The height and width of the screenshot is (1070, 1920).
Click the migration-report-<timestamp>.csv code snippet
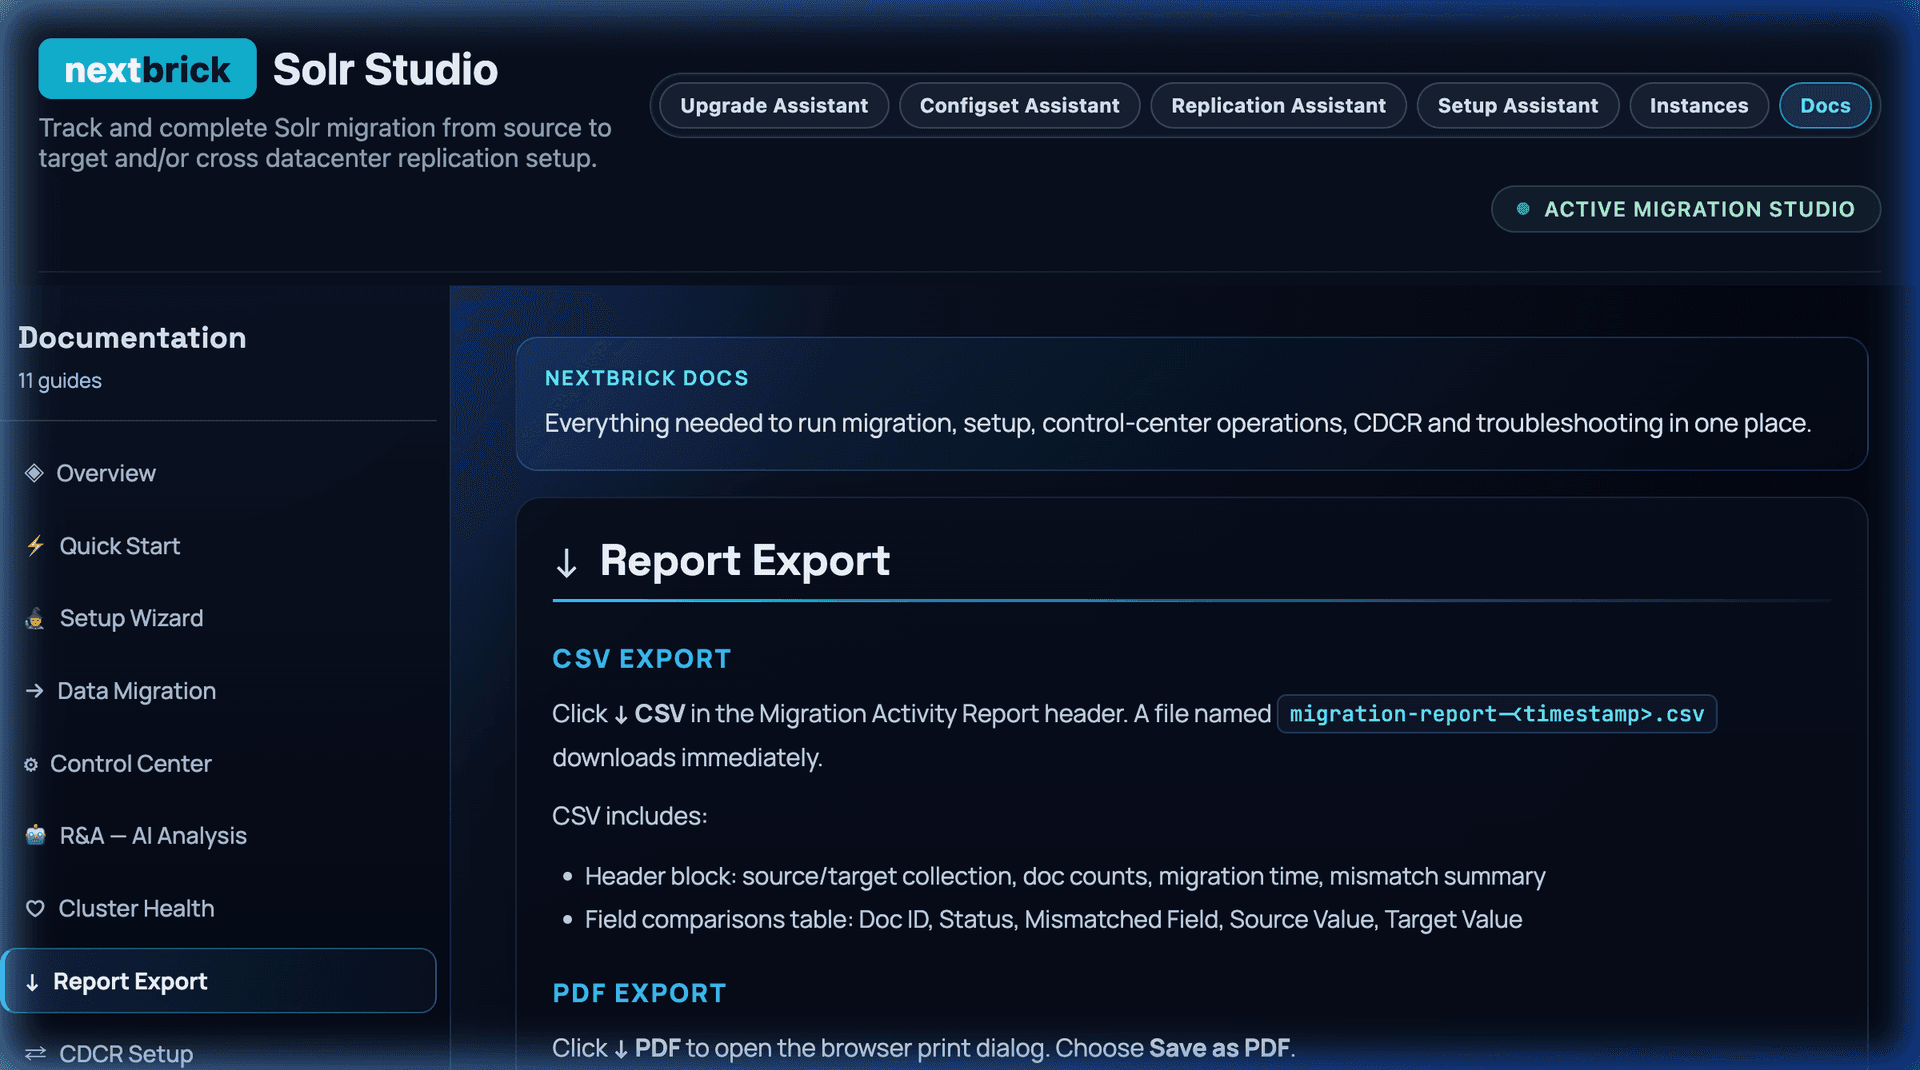[1496, 714]
